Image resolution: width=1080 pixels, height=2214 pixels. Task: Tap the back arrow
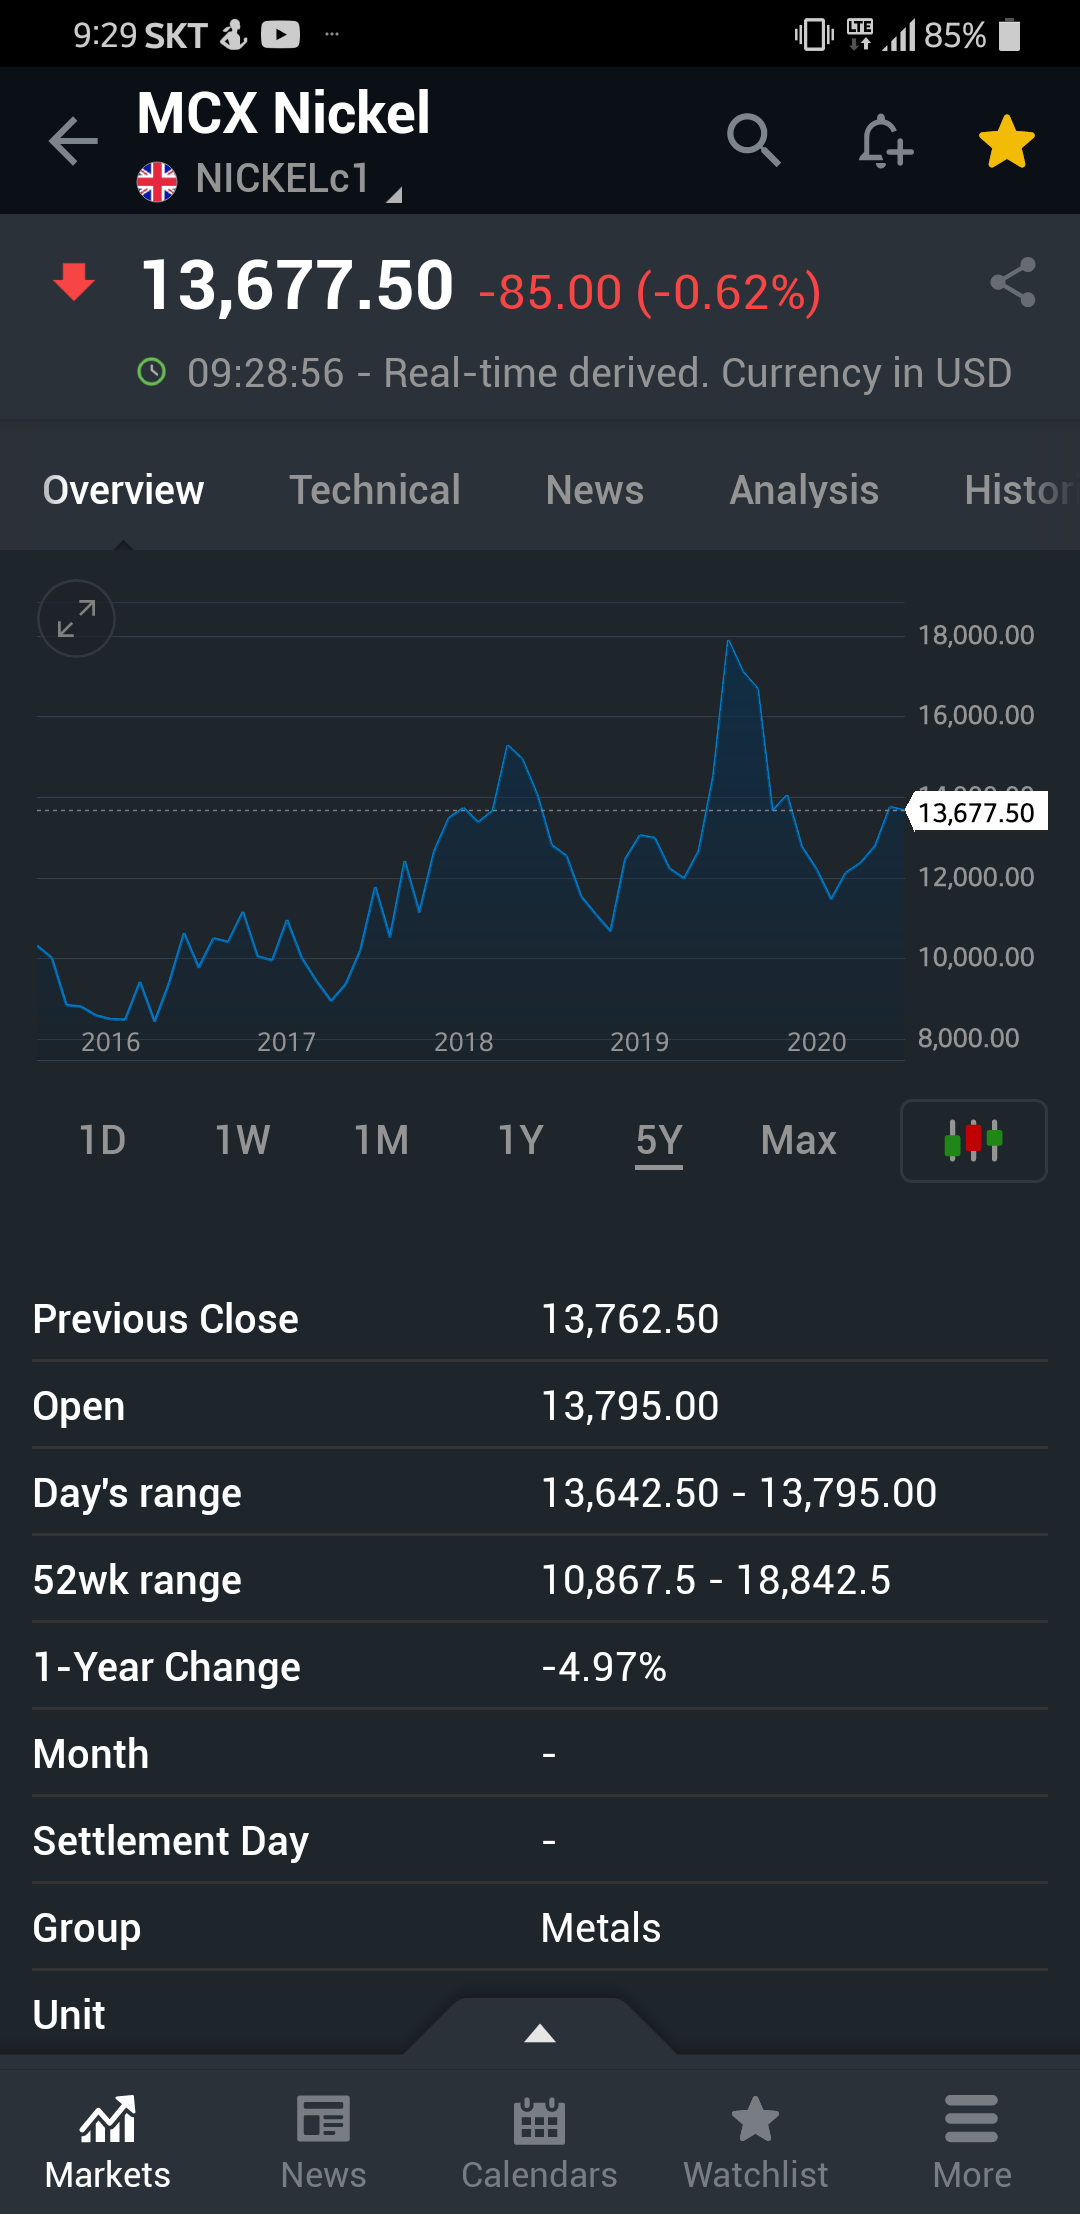pos(73,140)
